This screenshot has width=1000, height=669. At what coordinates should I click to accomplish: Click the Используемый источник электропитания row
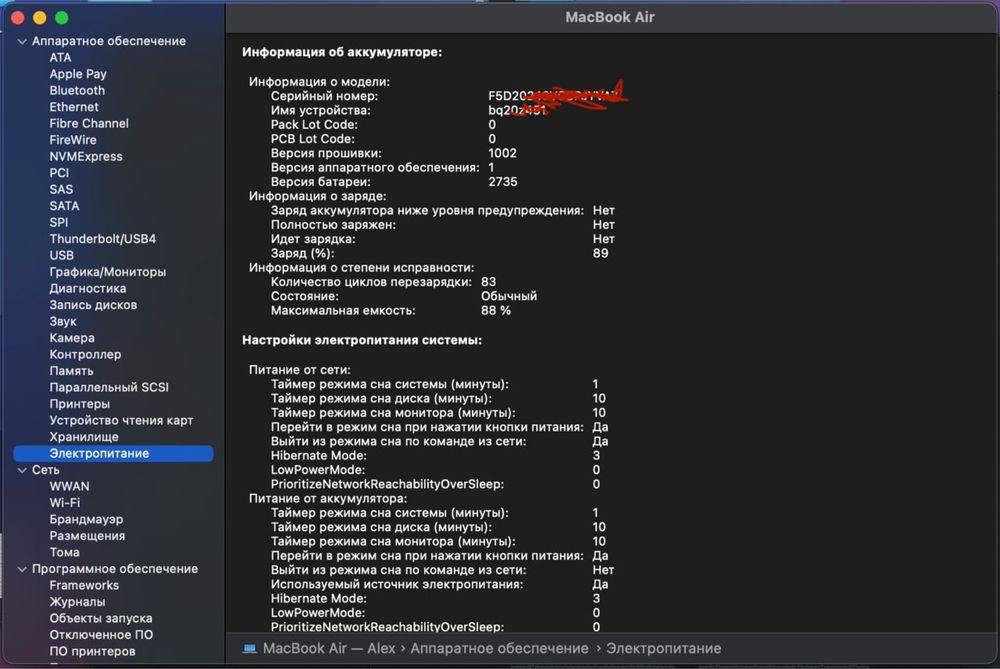pyautogui.click(x=439, y=584)
